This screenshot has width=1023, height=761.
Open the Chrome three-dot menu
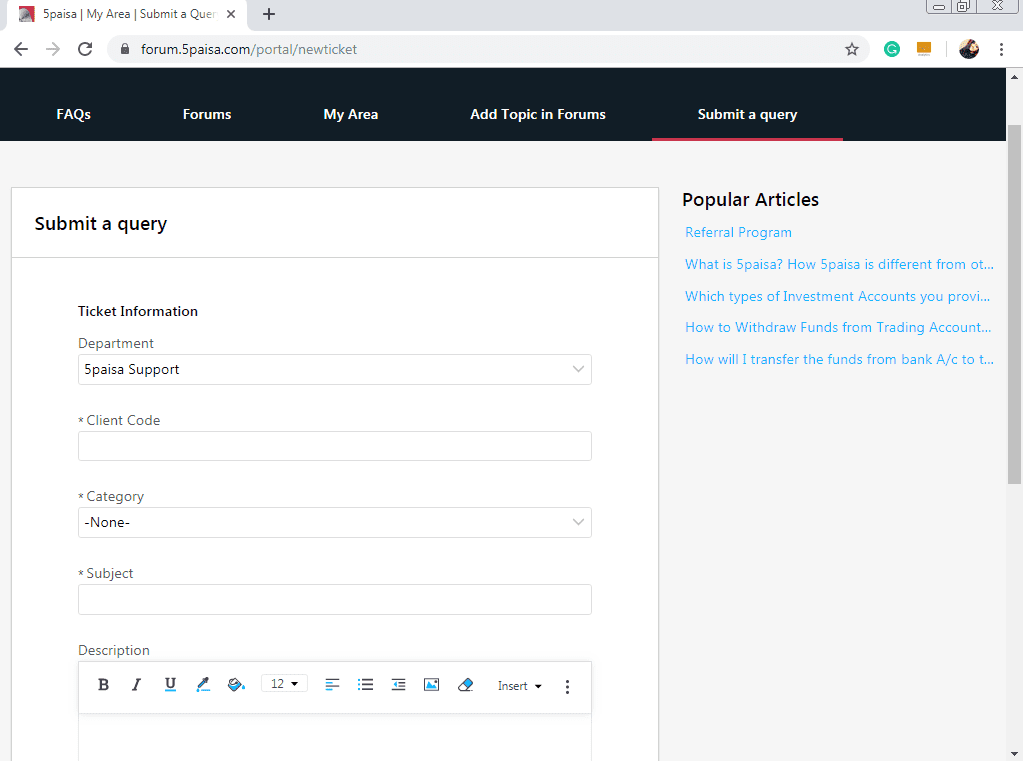pyautogui.click(x=1001, y=49)
